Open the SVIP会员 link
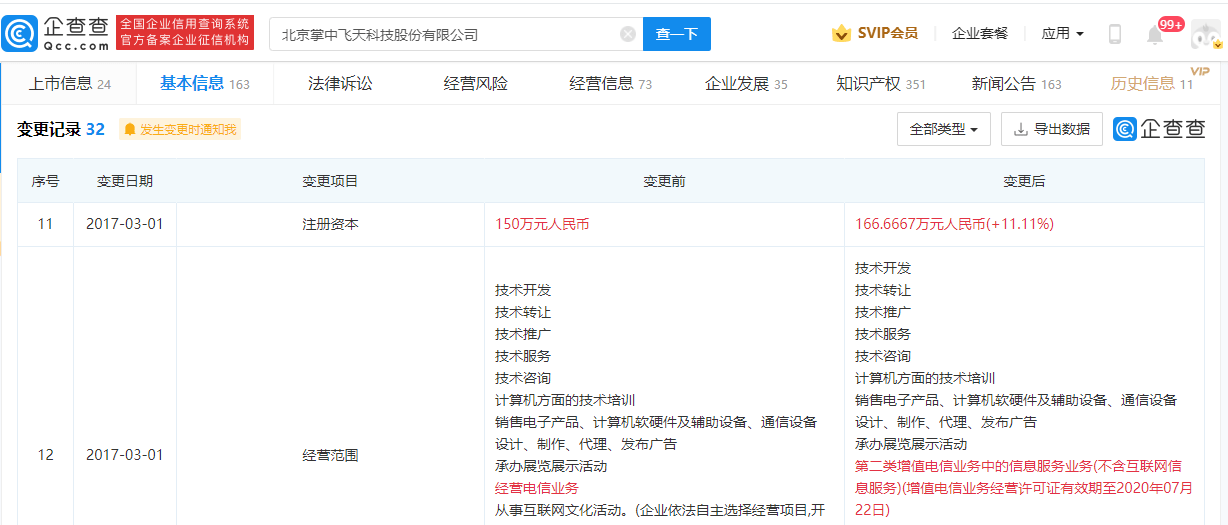The height and width of the screenshot is (525, 1228). click(888, 33)
